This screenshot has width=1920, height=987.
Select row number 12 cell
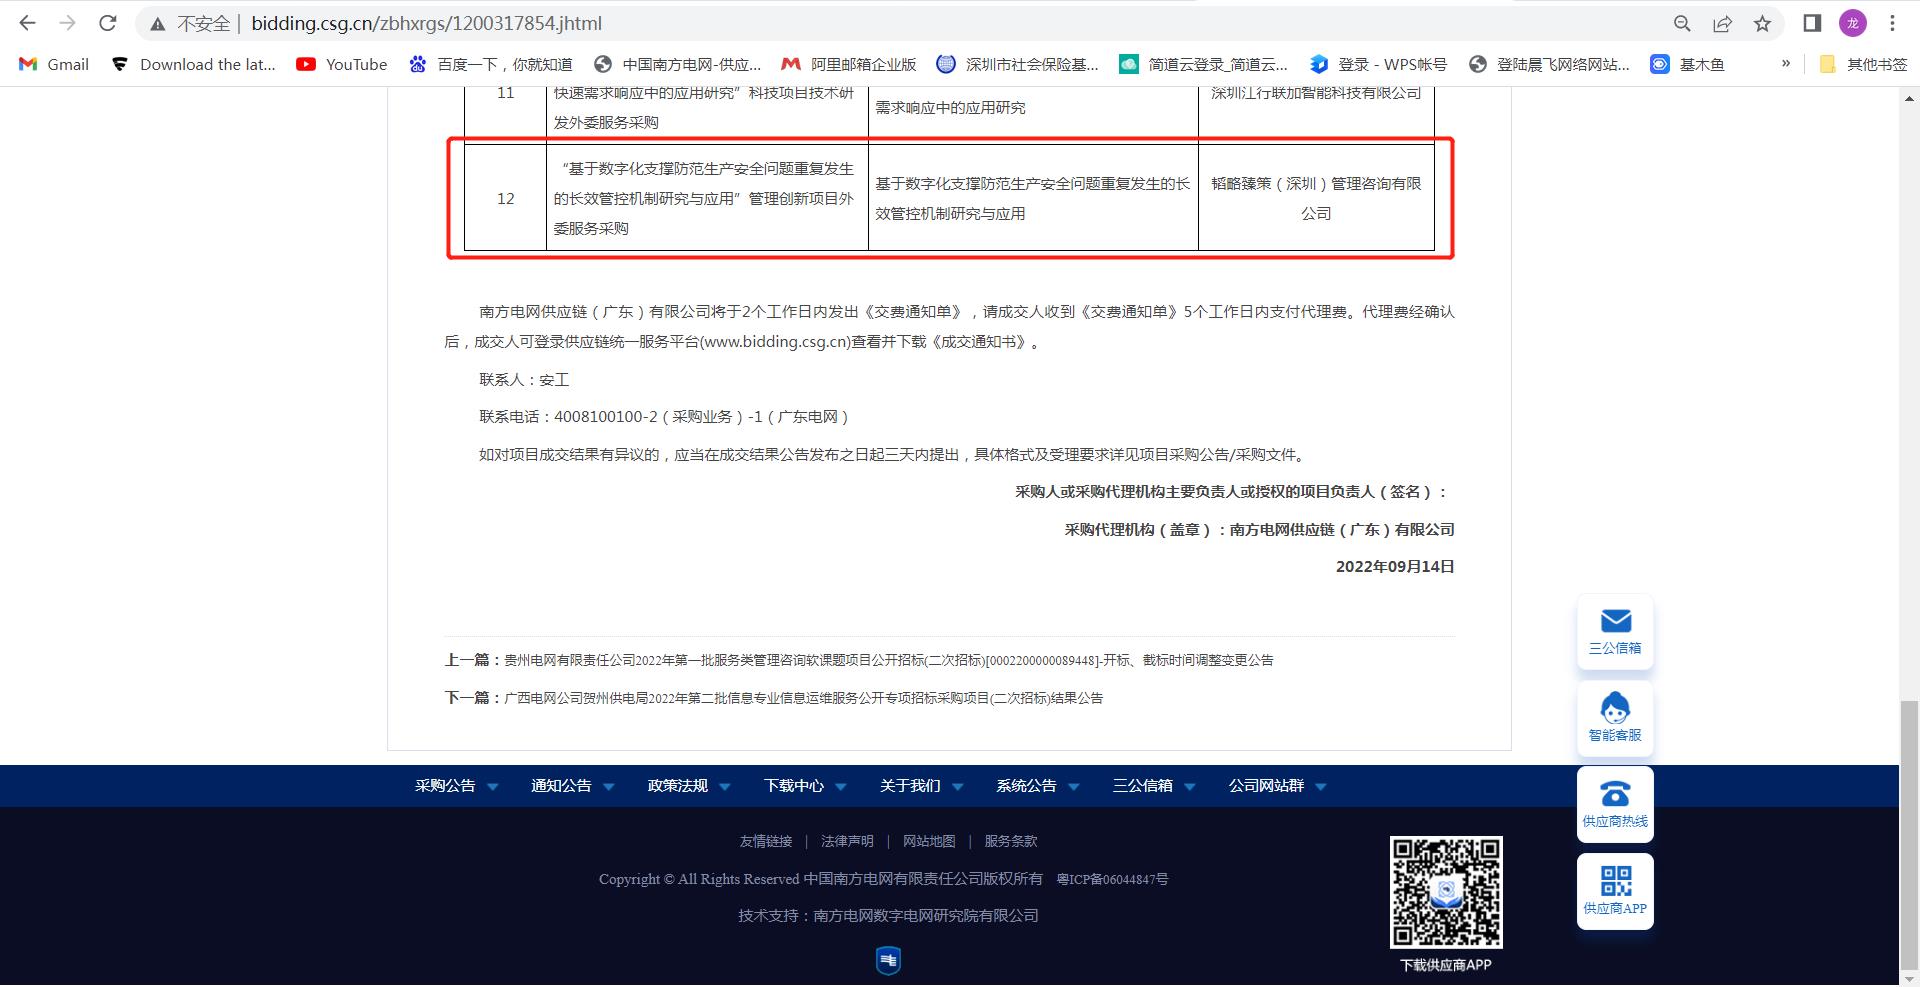[505, 198]
